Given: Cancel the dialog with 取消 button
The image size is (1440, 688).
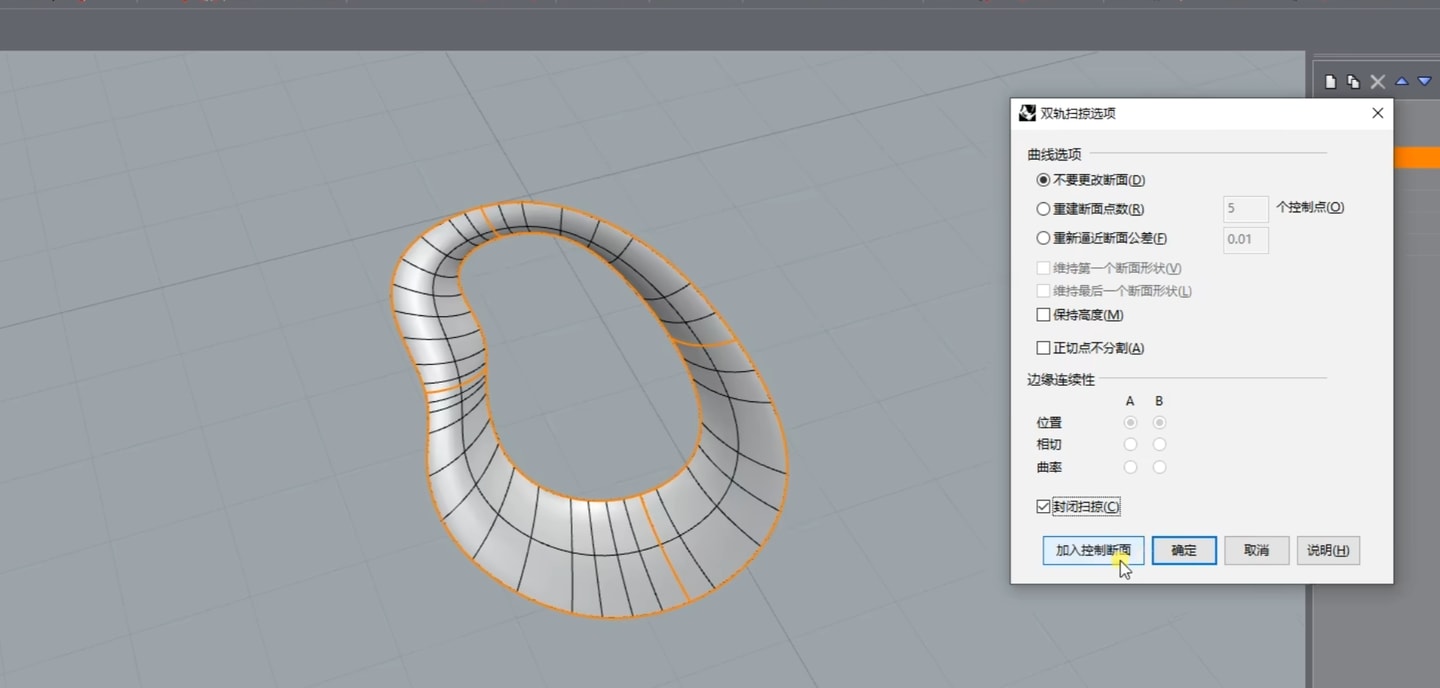Looking at the screenshot, I should [x=1256, y=550].
